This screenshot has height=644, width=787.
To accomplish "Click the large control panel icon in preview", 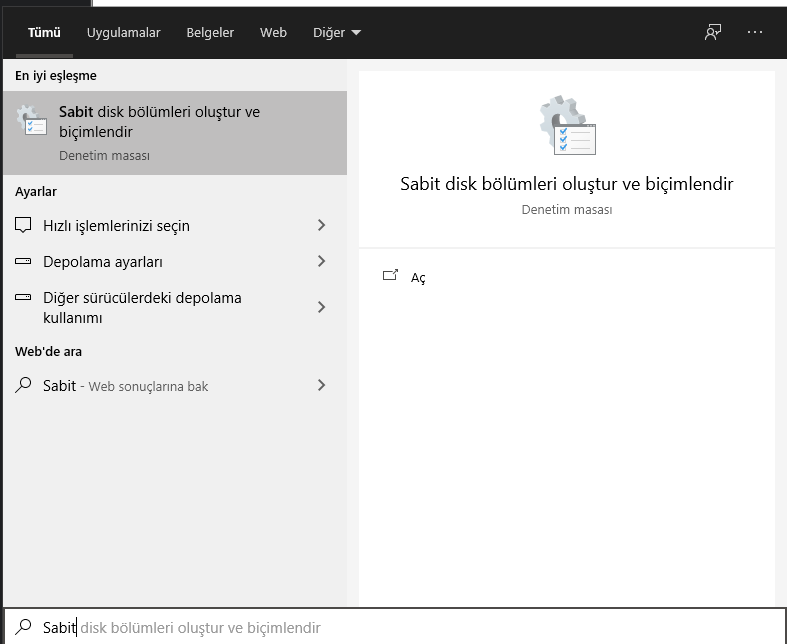I will tap(567, 125).
